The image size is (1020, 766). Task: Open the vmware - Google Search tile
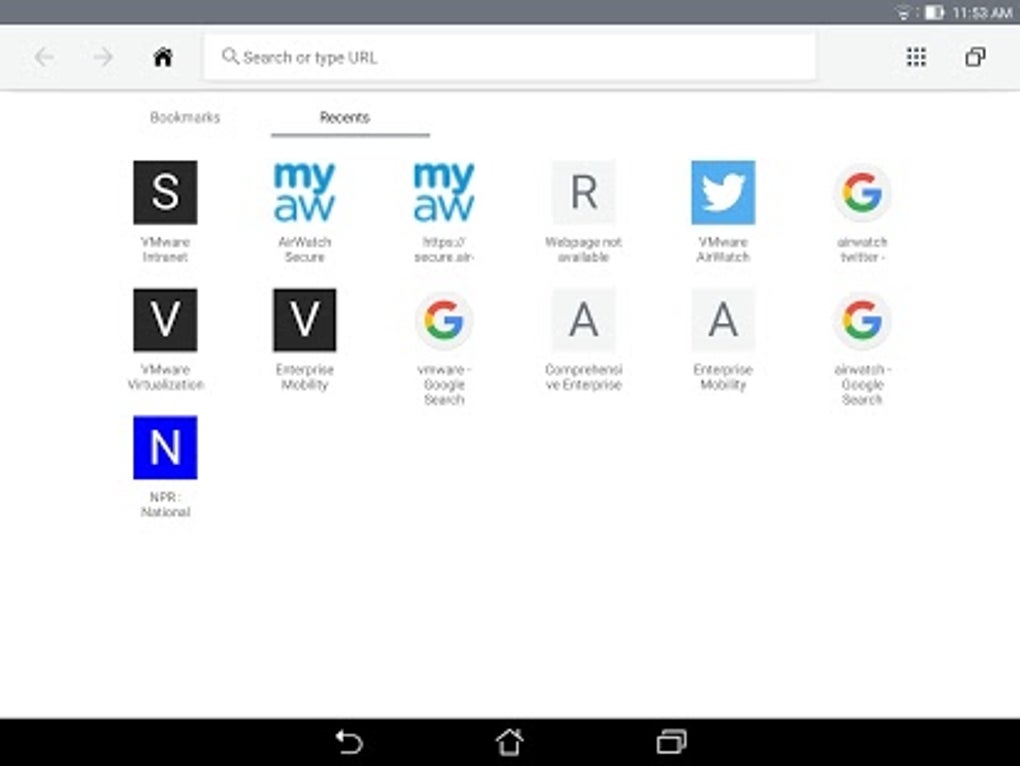coord(444,320)
